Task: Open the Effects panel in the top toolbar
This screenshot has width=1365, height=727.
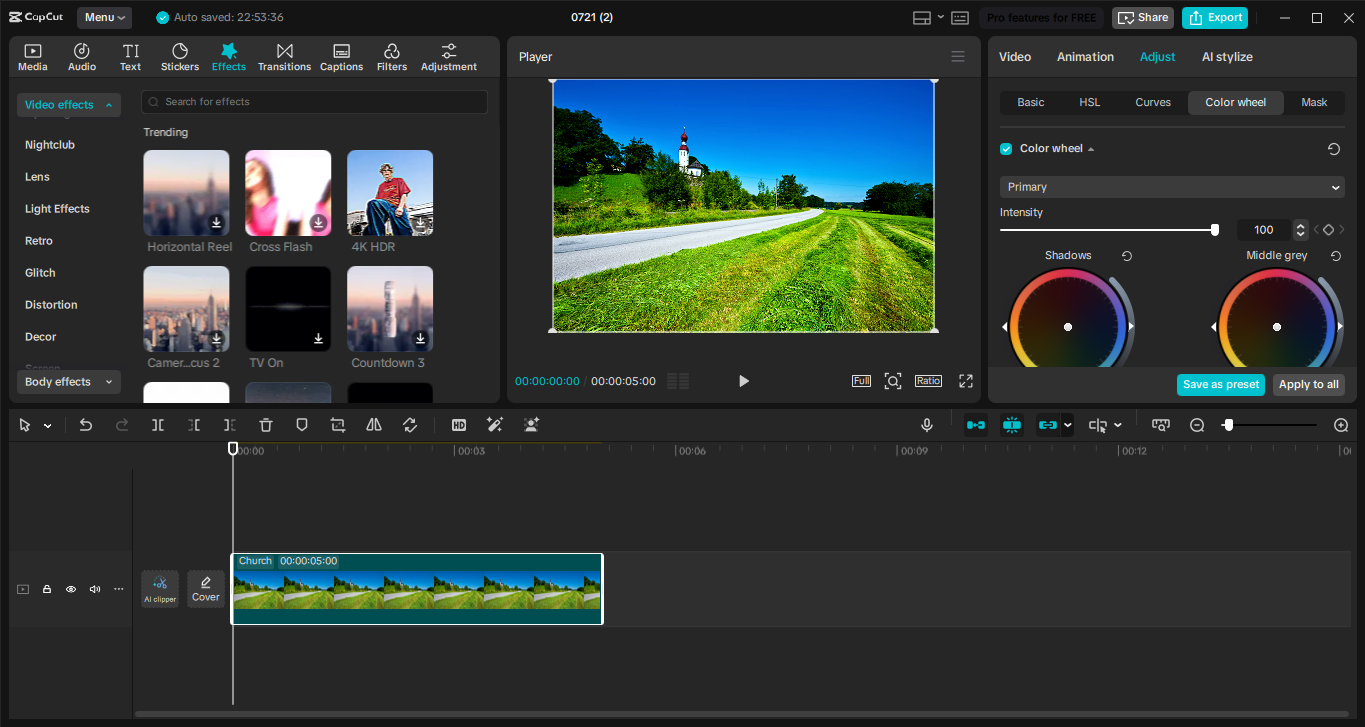Action: (228, 56)
